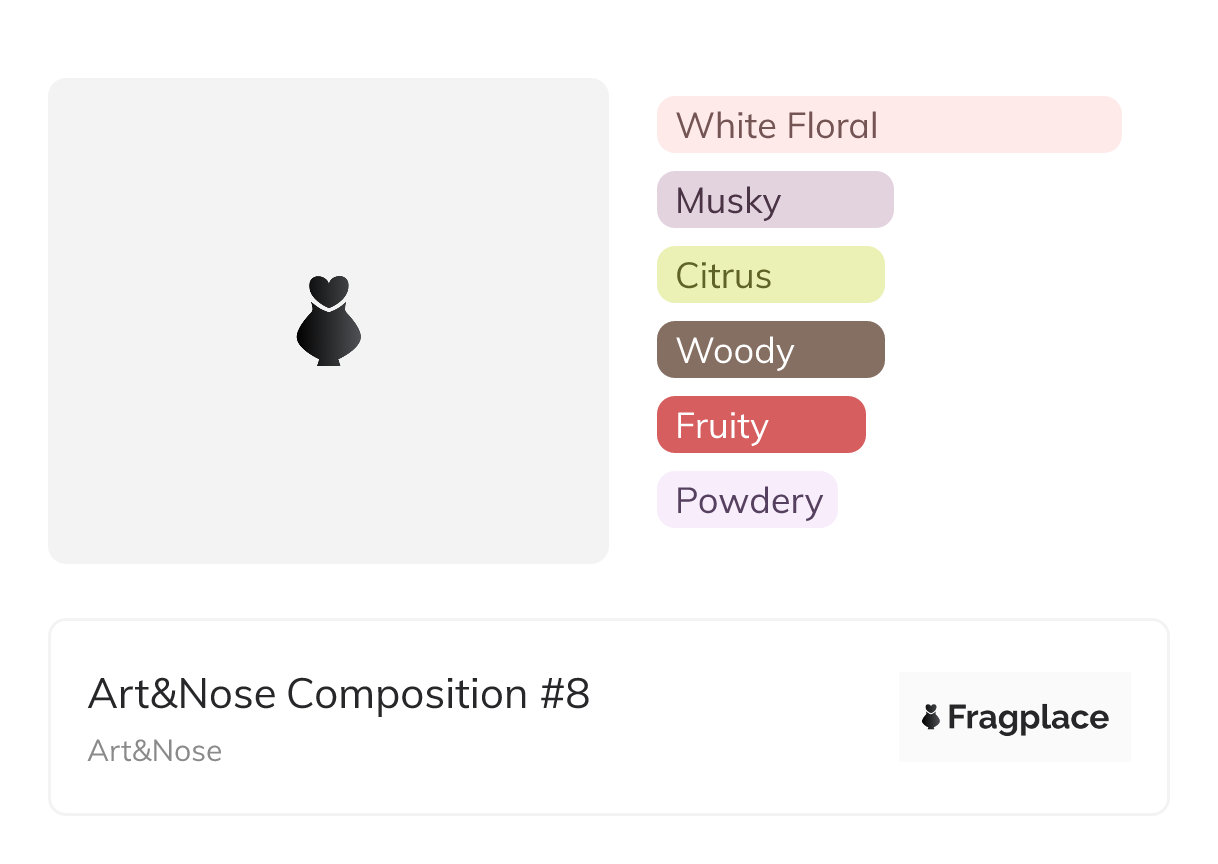This screenshot has height=864, width=1218.
Task: Select the Musky accord bar
Action: click(774, 200)
